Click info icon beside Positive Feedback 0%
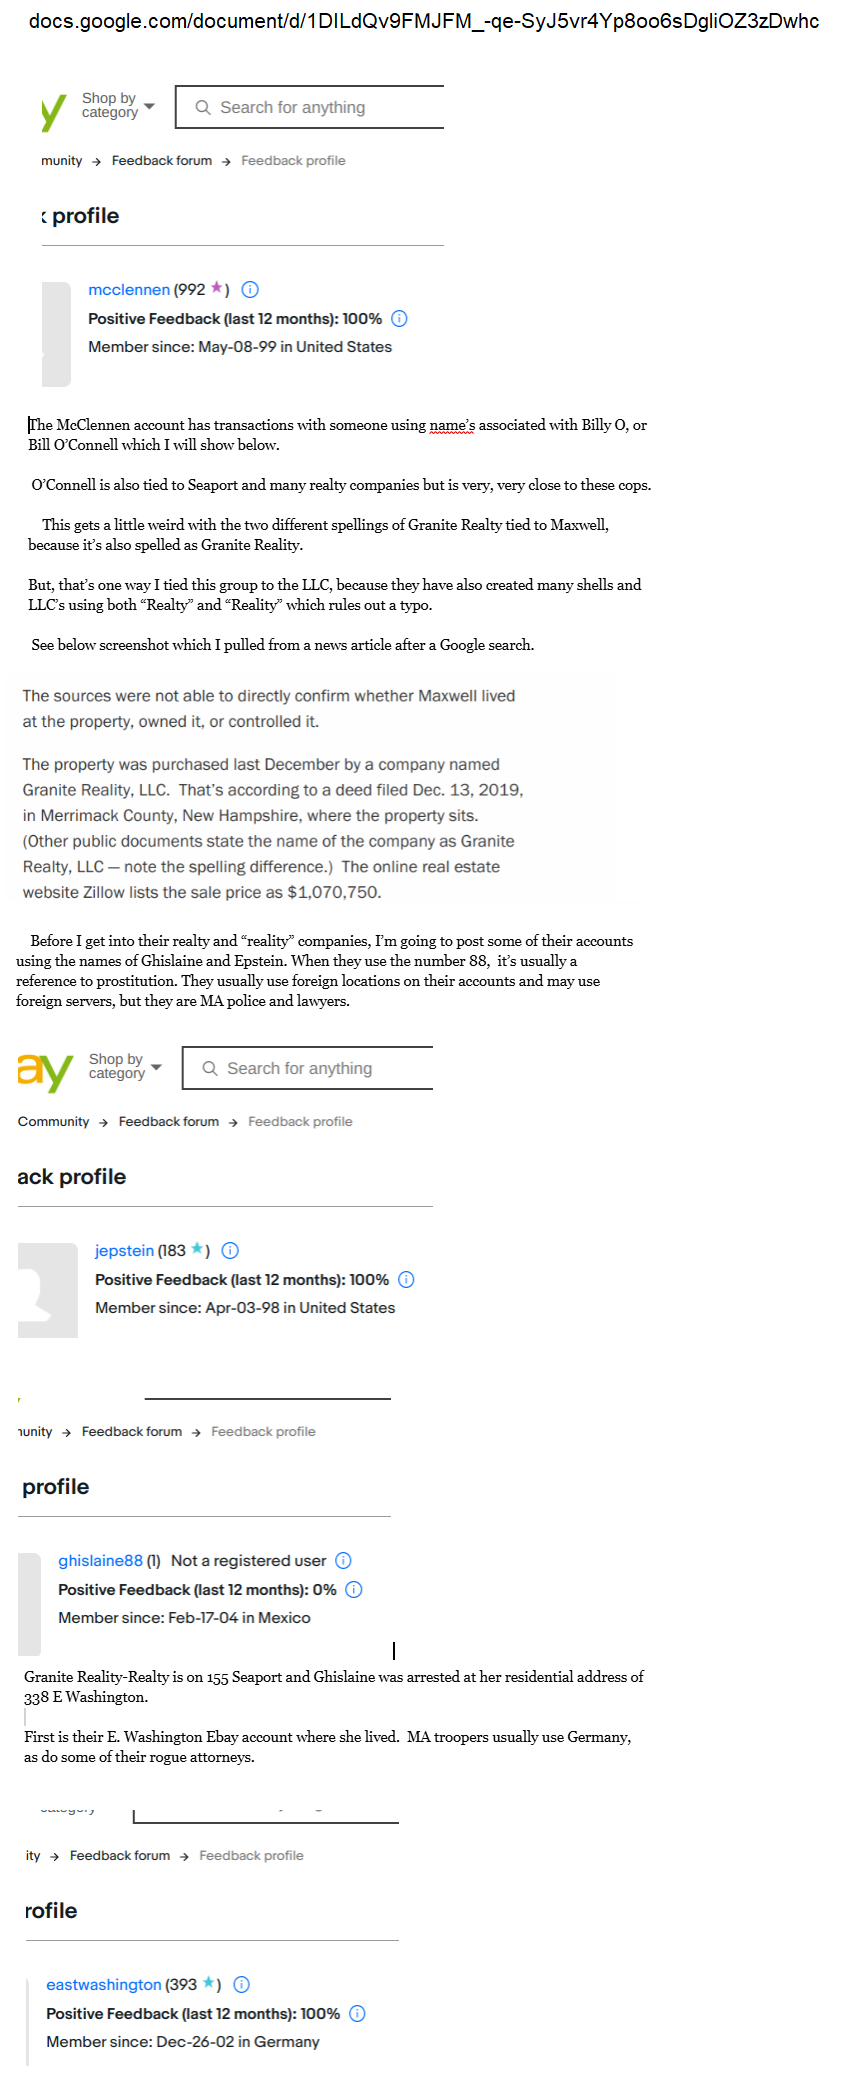The image size is (844, 2092). pos(354,1590)
